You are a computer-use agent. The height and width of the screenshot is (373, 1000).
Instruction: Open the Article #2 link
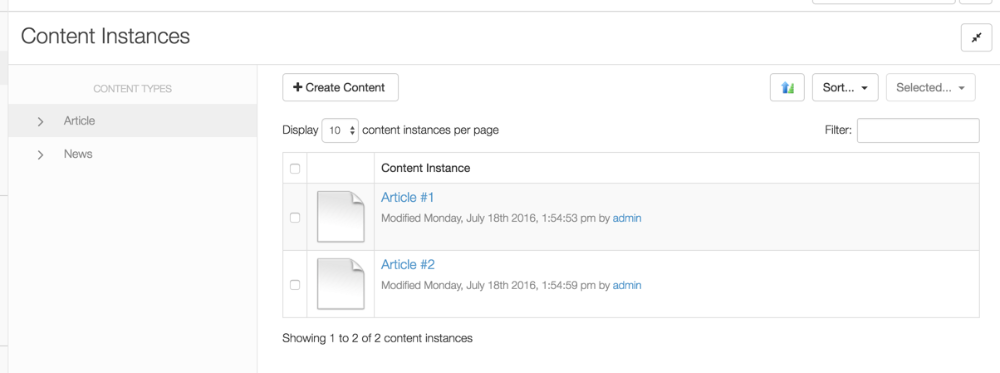(408, 265)
